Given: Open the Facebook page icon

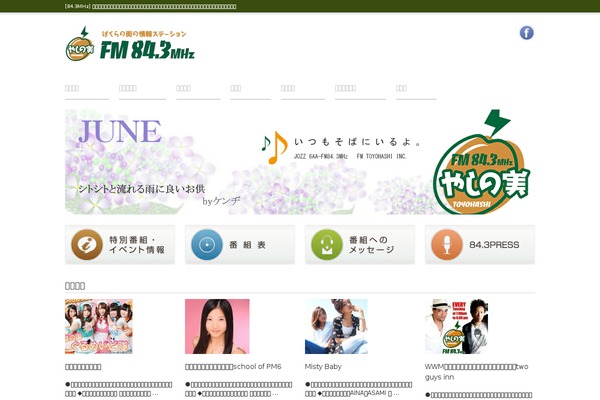Looking at the screenshot, I should click(x=527, y=33).
